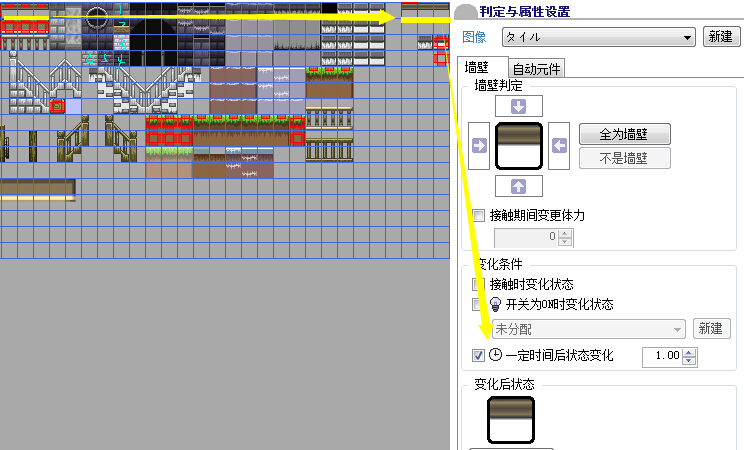Click 新建 button beside 未分配 dropdown
744x450 pixels.
click(711, 328)
